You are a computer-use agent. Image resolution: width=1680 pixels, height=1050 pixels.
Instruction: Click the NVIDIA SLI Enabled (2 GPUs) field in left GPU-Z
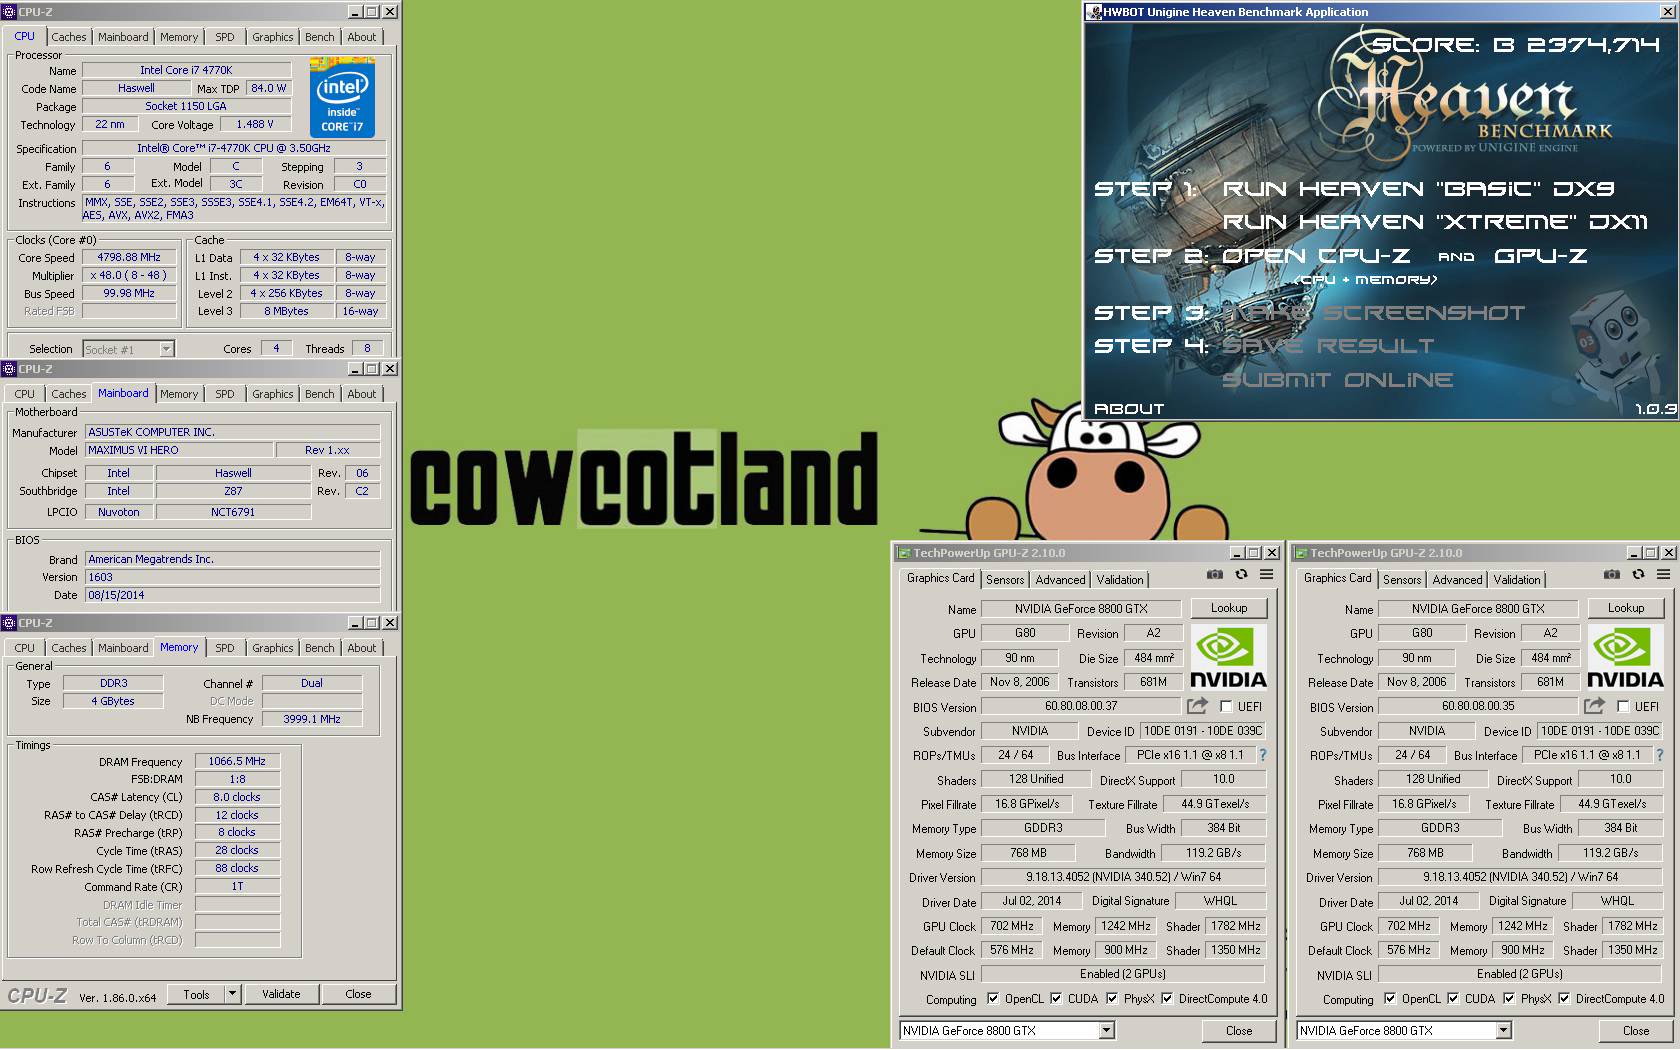pos(1123,974)
